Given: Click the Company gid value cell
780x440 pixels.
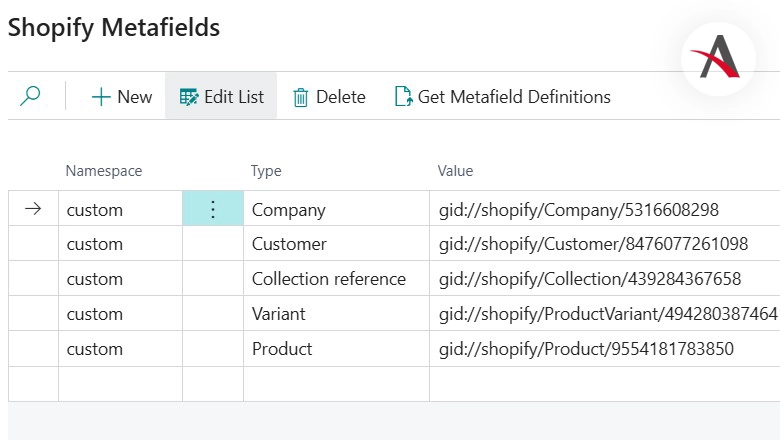Looking at the screenshot, I should click(579, 210).
